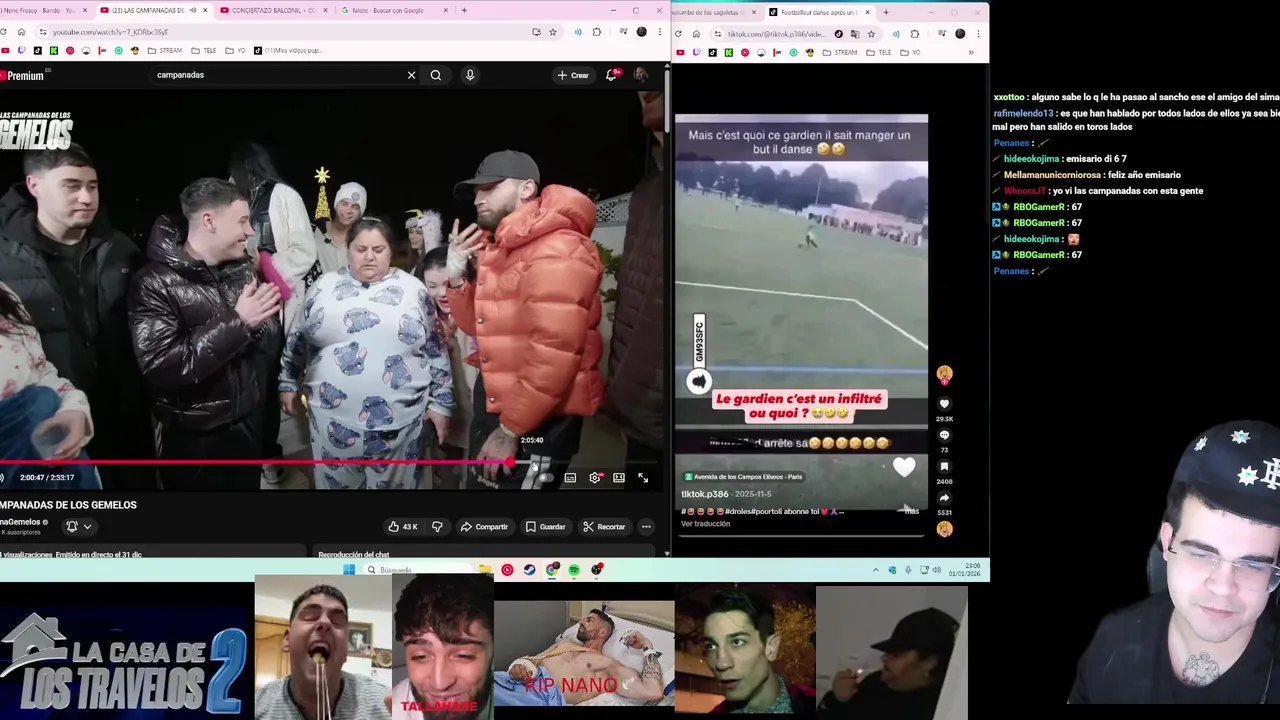Open extensions puzzle icon in YouTube window

[x=597, y=32]
